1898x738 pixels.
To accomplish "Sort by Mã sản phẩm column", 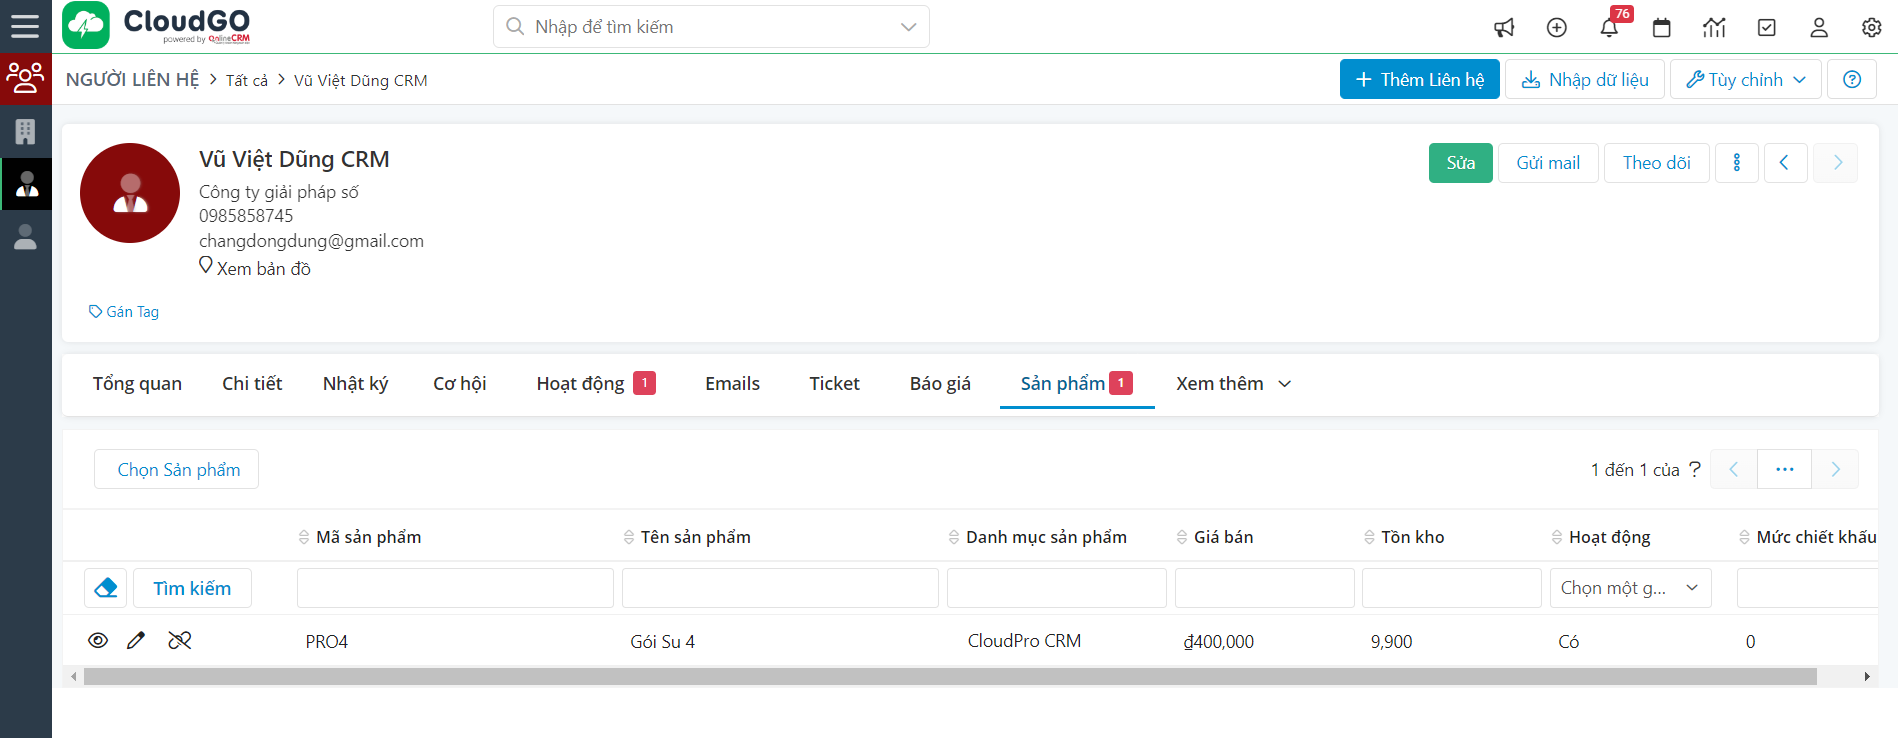I will point(360,537).
